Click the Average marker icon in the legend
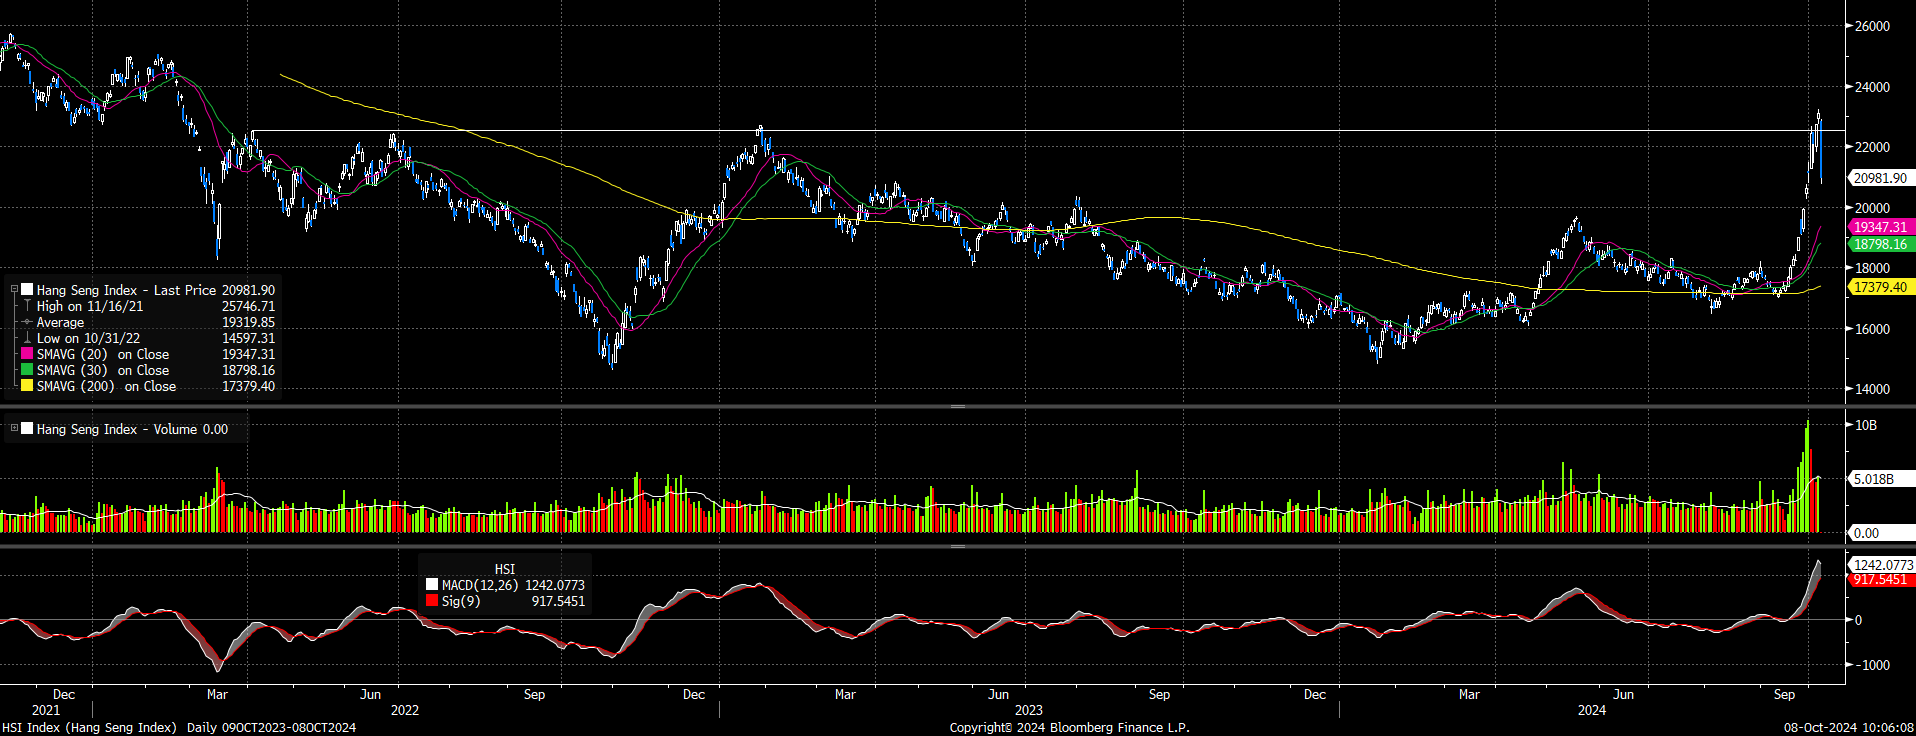 tap(27, 322)
